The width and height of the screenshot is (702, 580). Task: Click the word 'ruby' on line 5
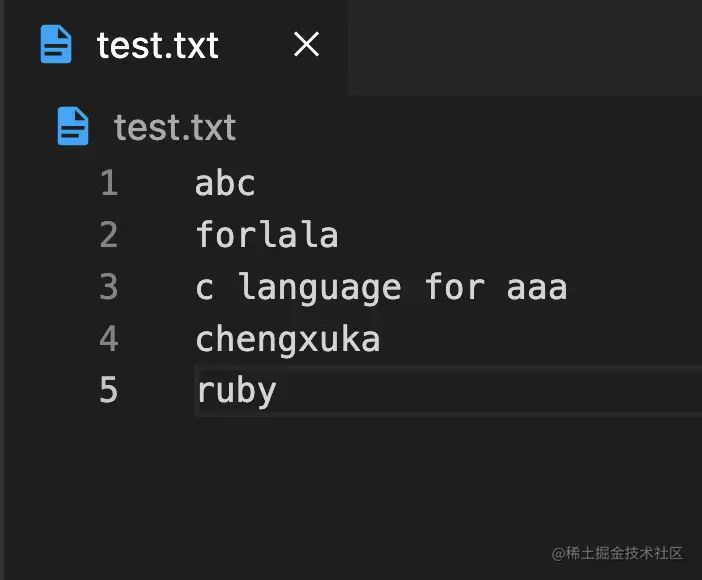[x=236, y=391]
